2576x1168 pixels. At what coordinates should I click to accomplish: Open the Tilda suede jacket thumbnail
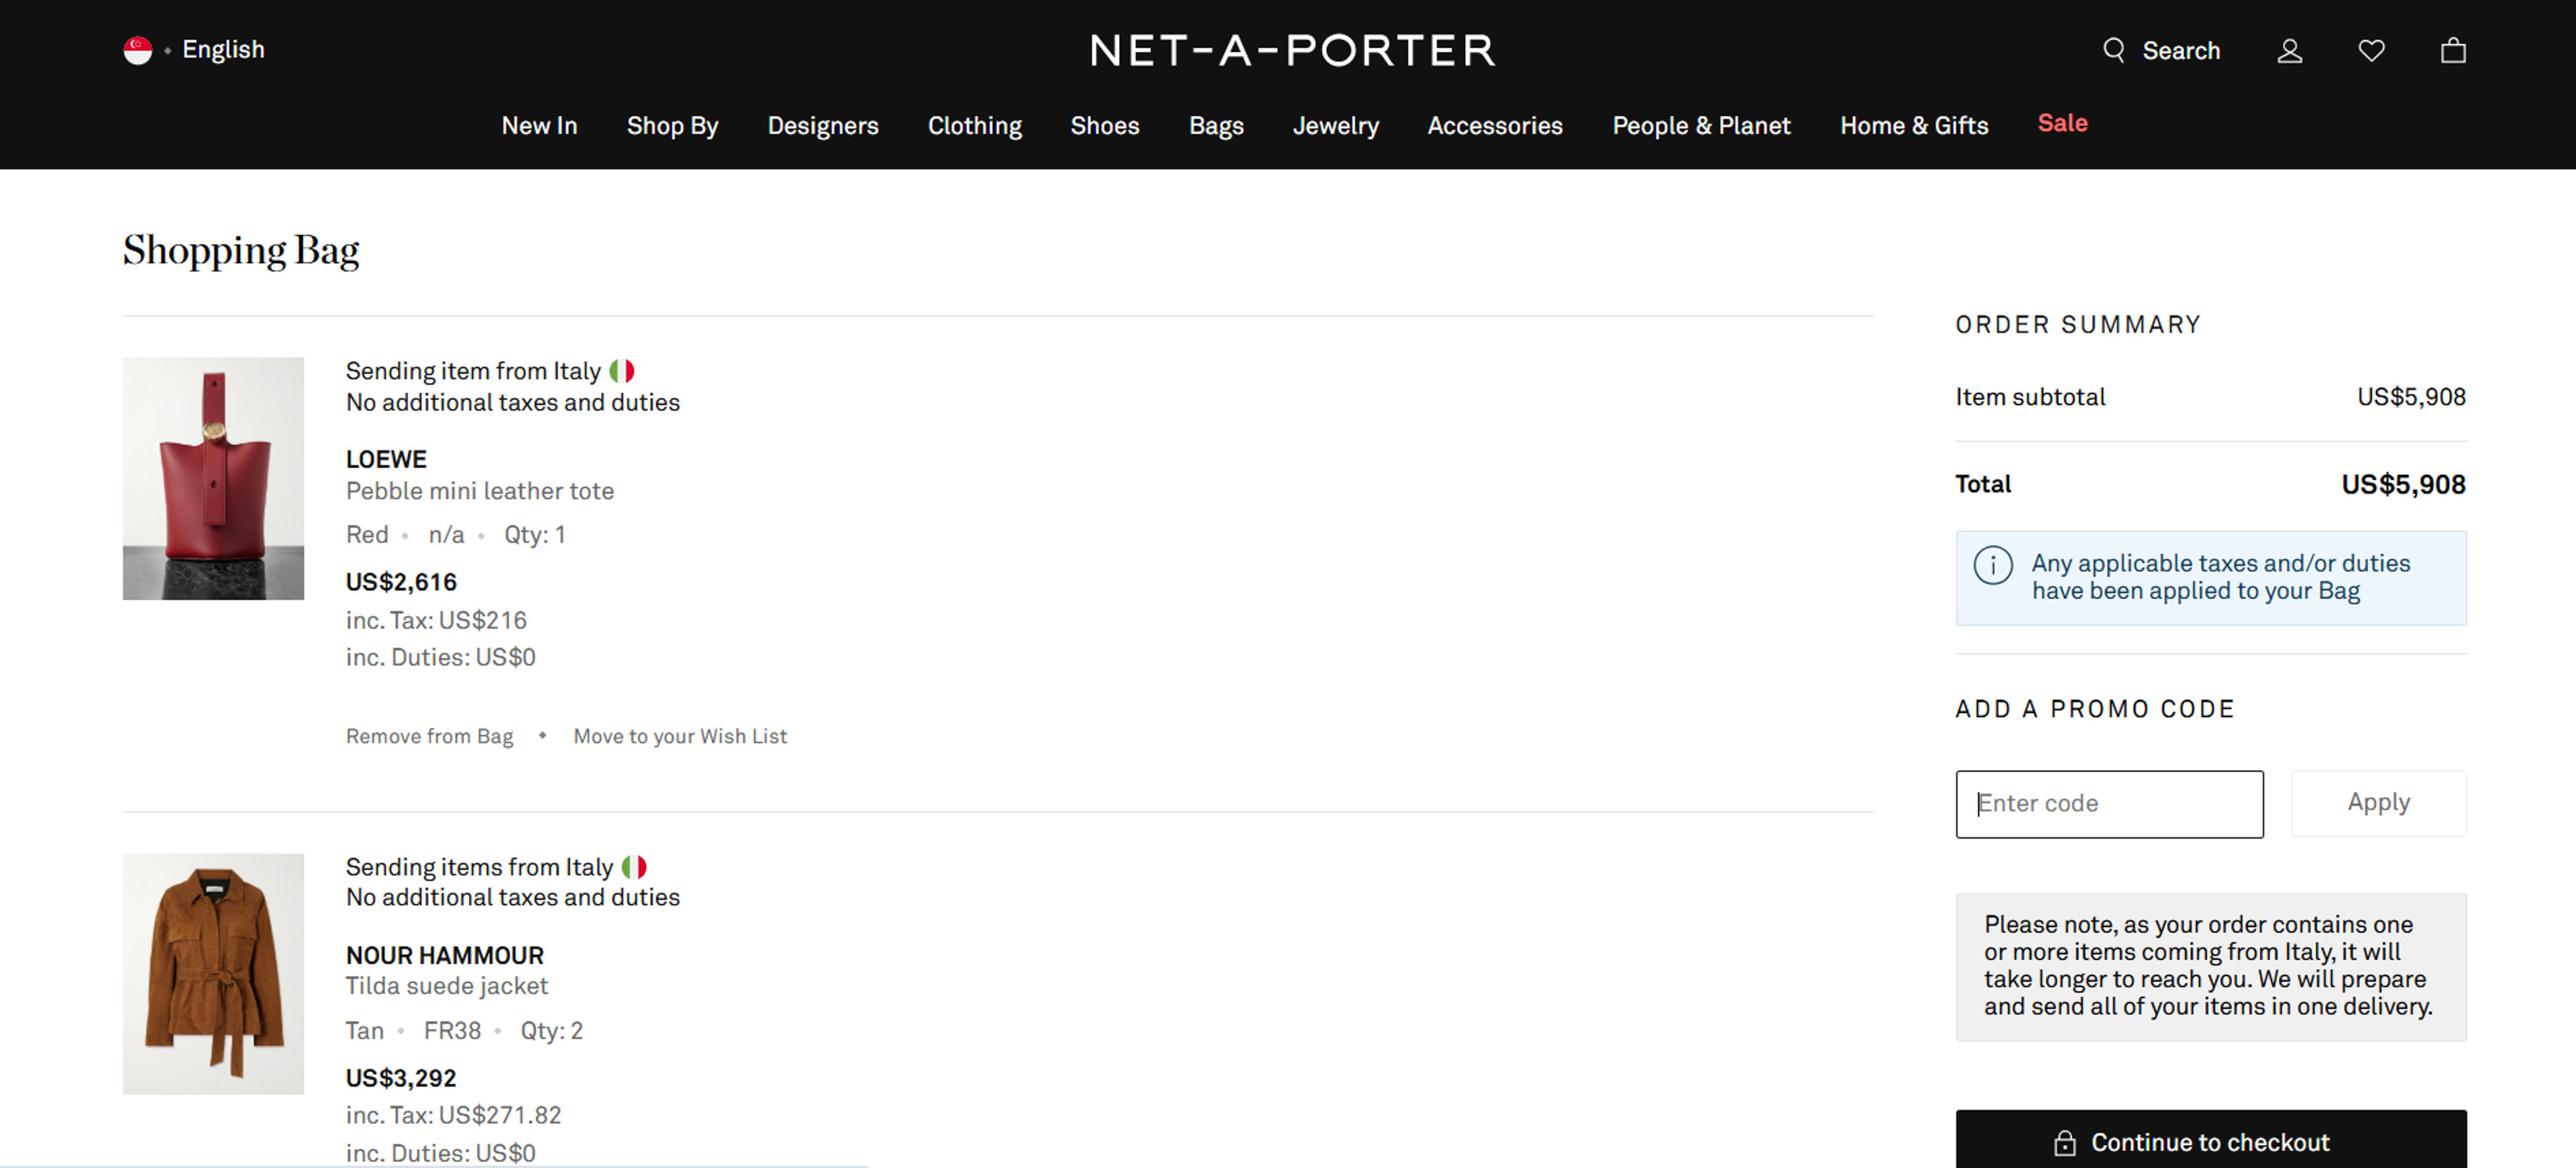tap(213, 974)
